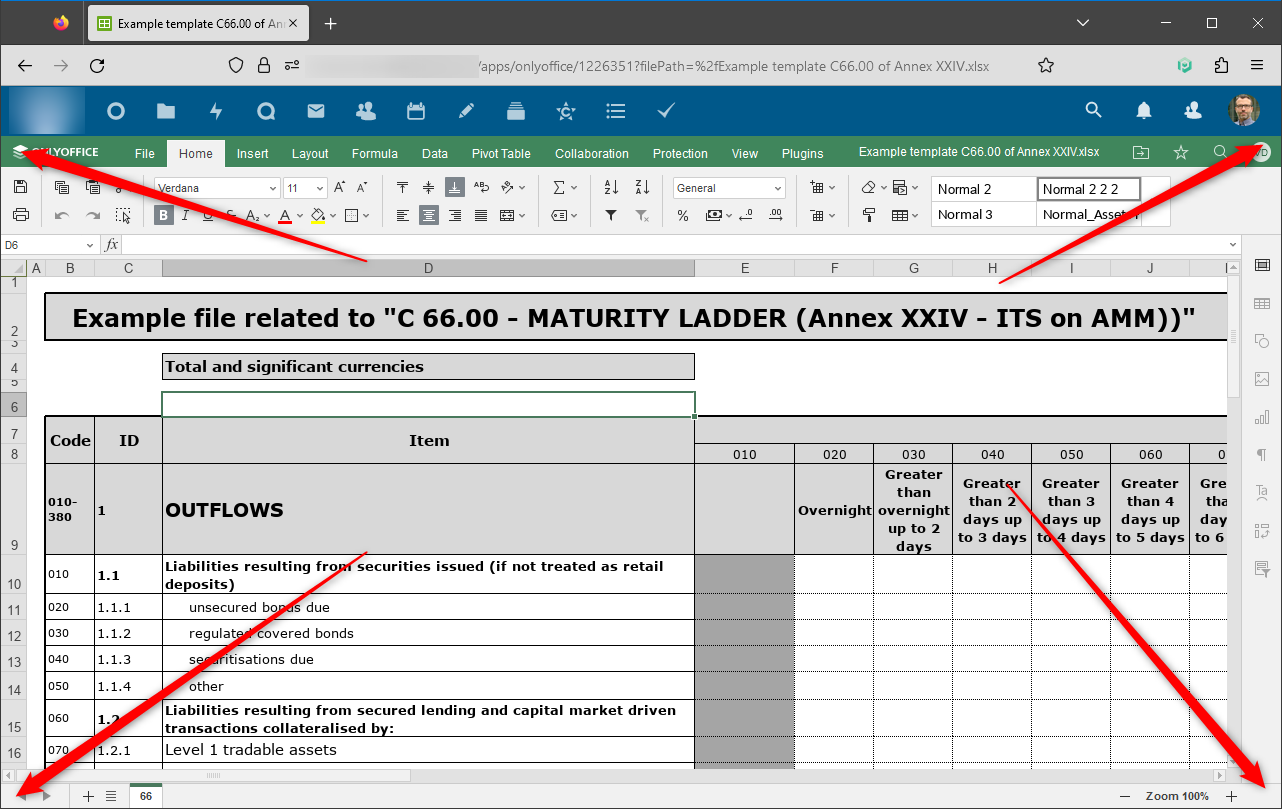Image resolution: width=1282 pixels, height=809 pixels.
Task: Open the Shape settings panel in right sidebar
Action: pos(1262,341)
